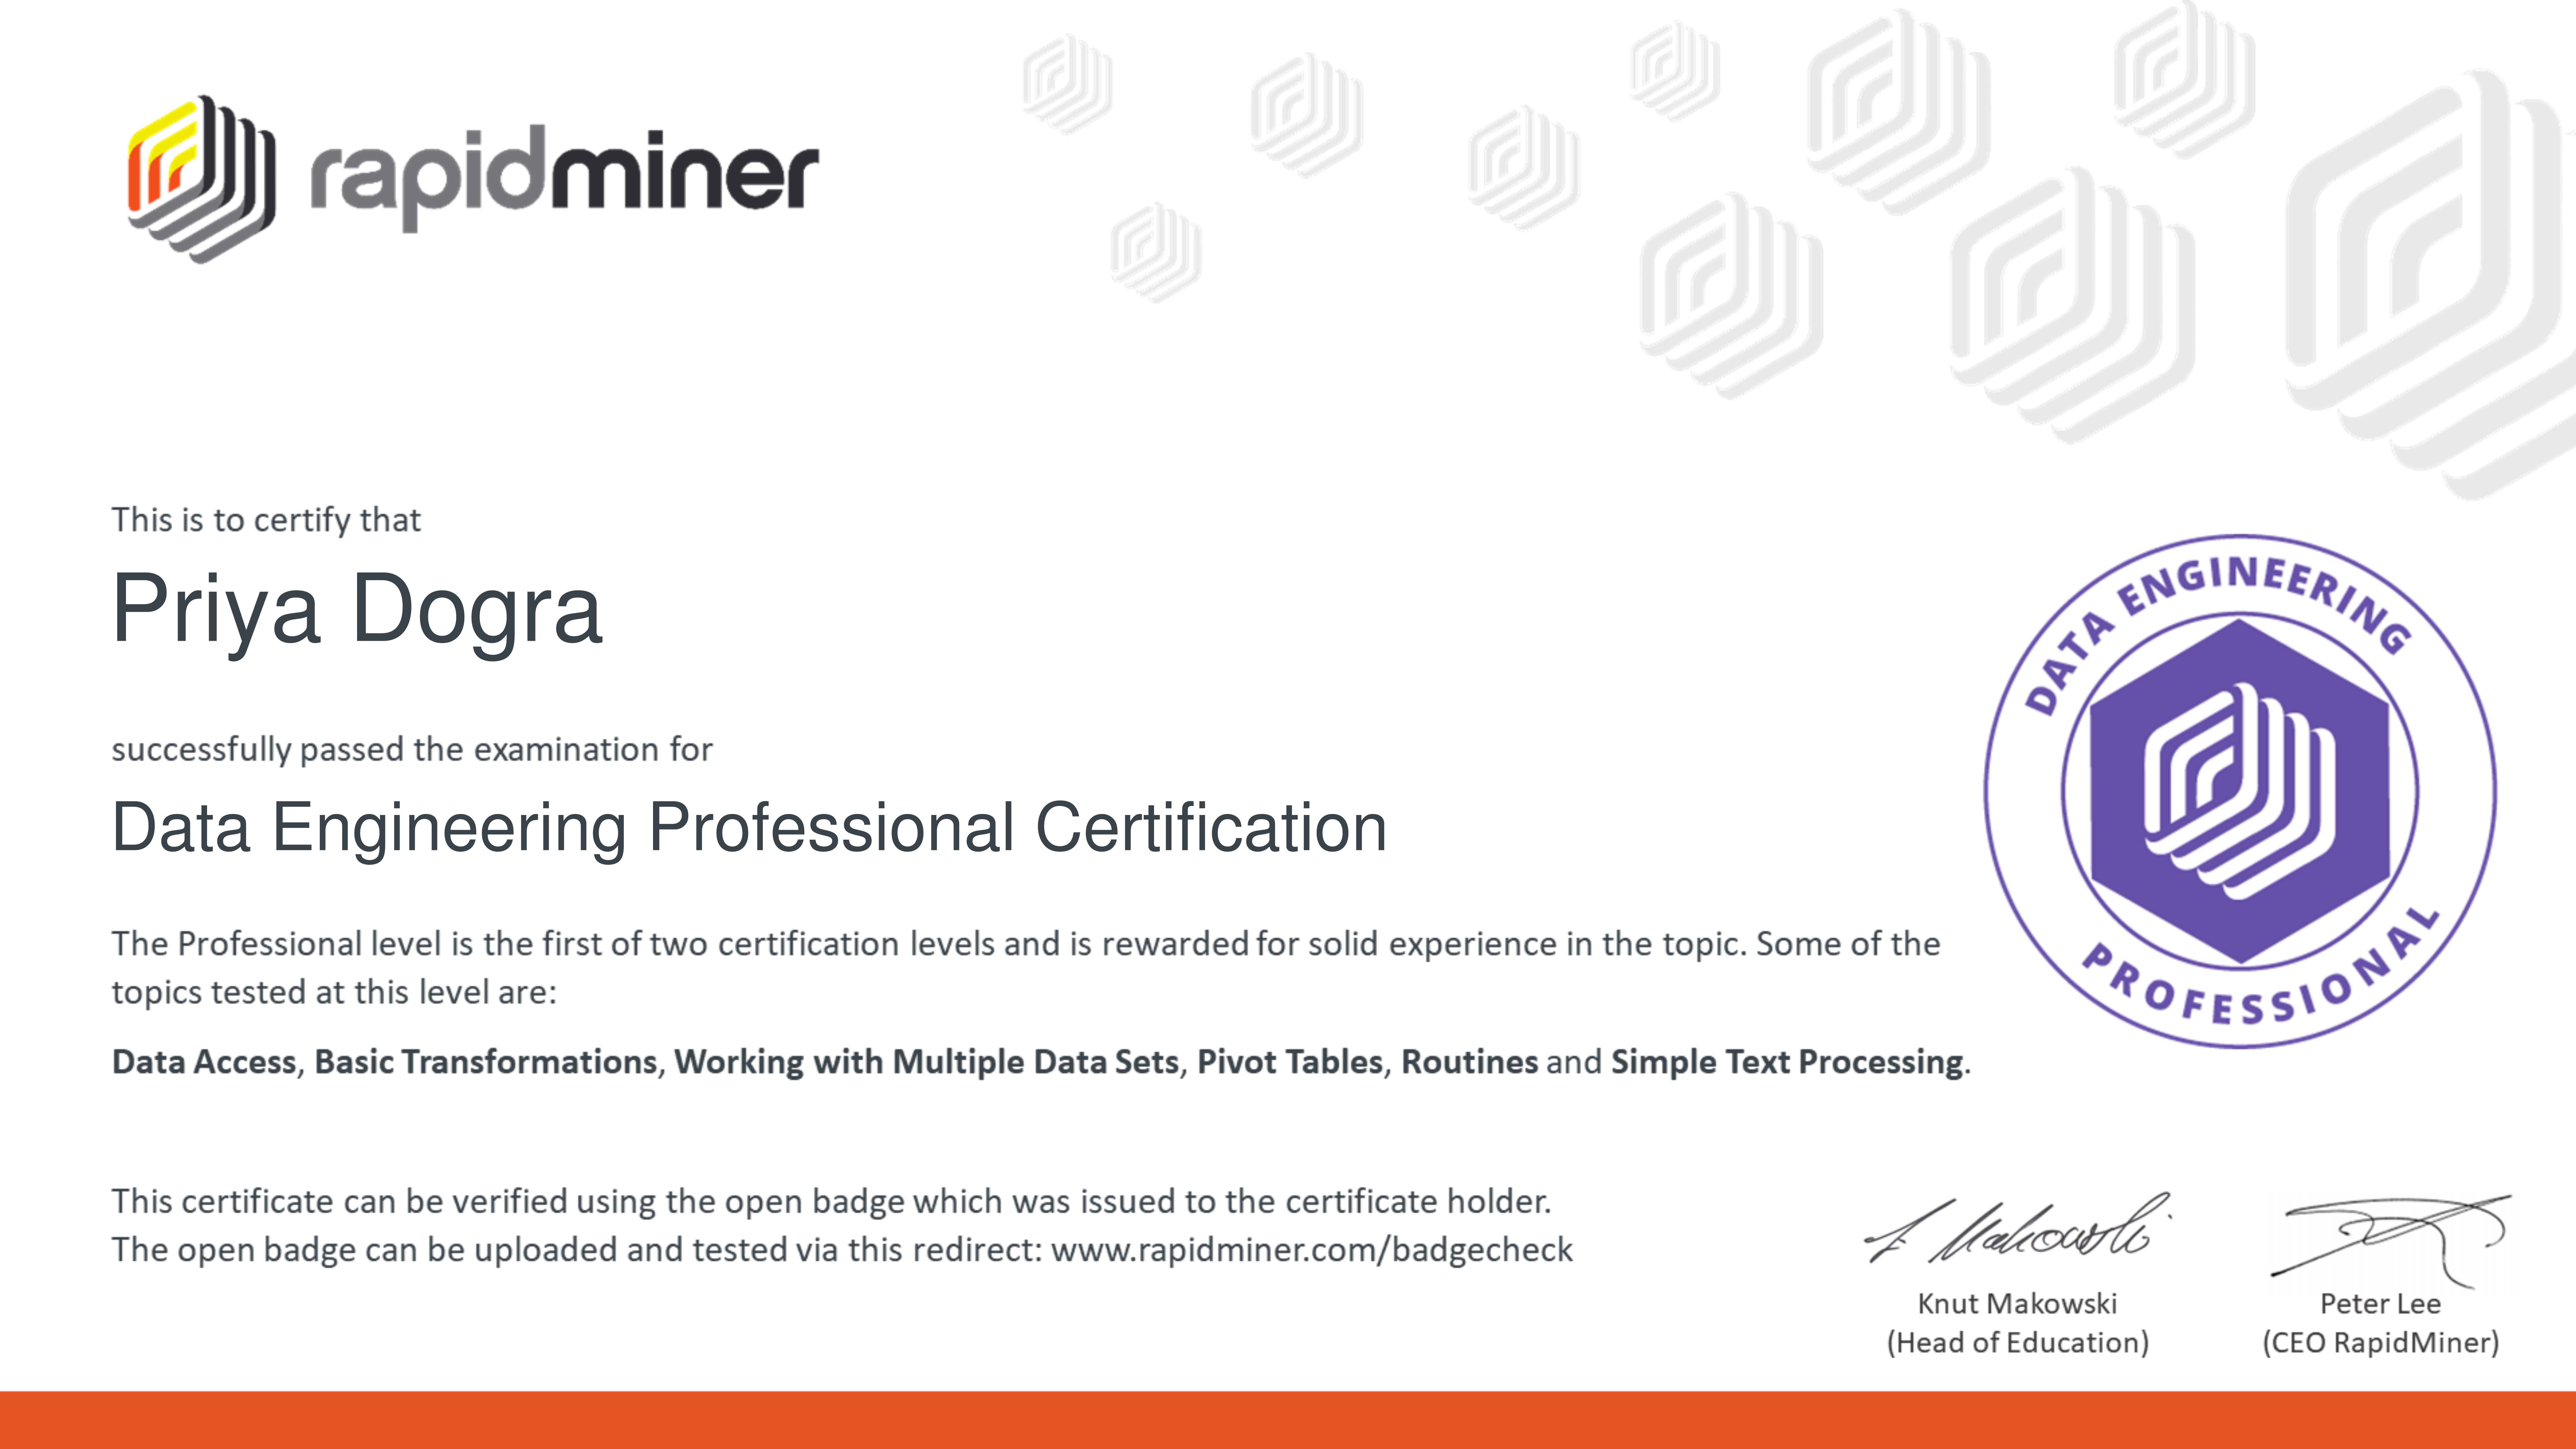Click the name 'Knut Makowski'
The height and width of the screenshot is (1449, 2576).
click(x=2017, y=1304)
